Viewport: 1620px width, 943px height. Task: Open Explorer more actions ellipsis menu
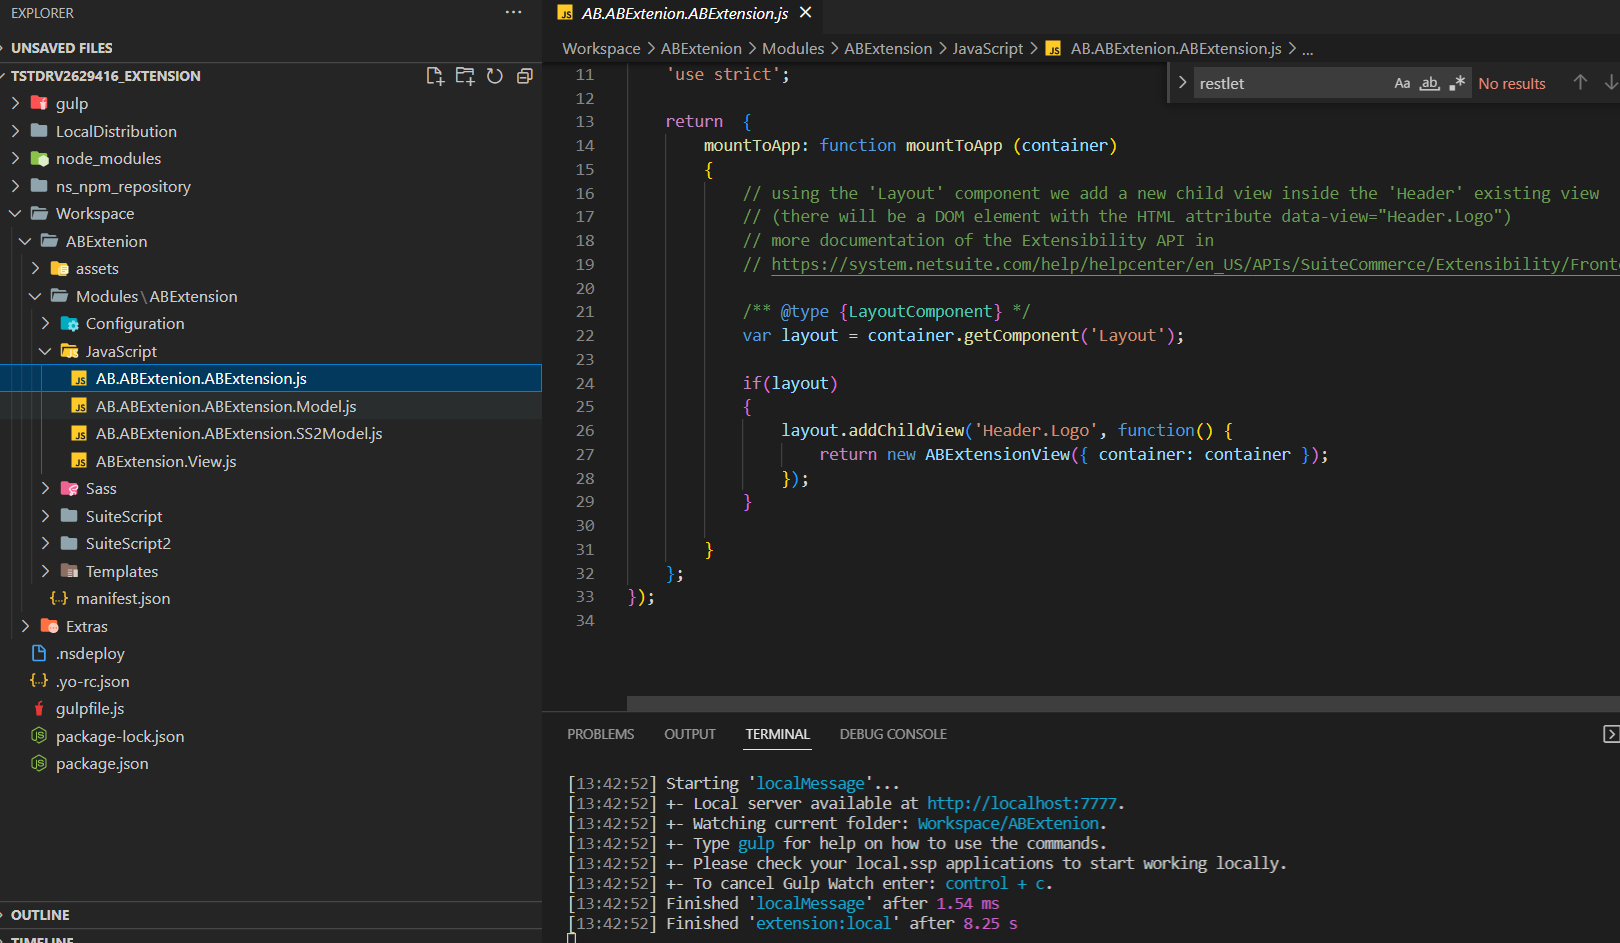coord(513,13)
